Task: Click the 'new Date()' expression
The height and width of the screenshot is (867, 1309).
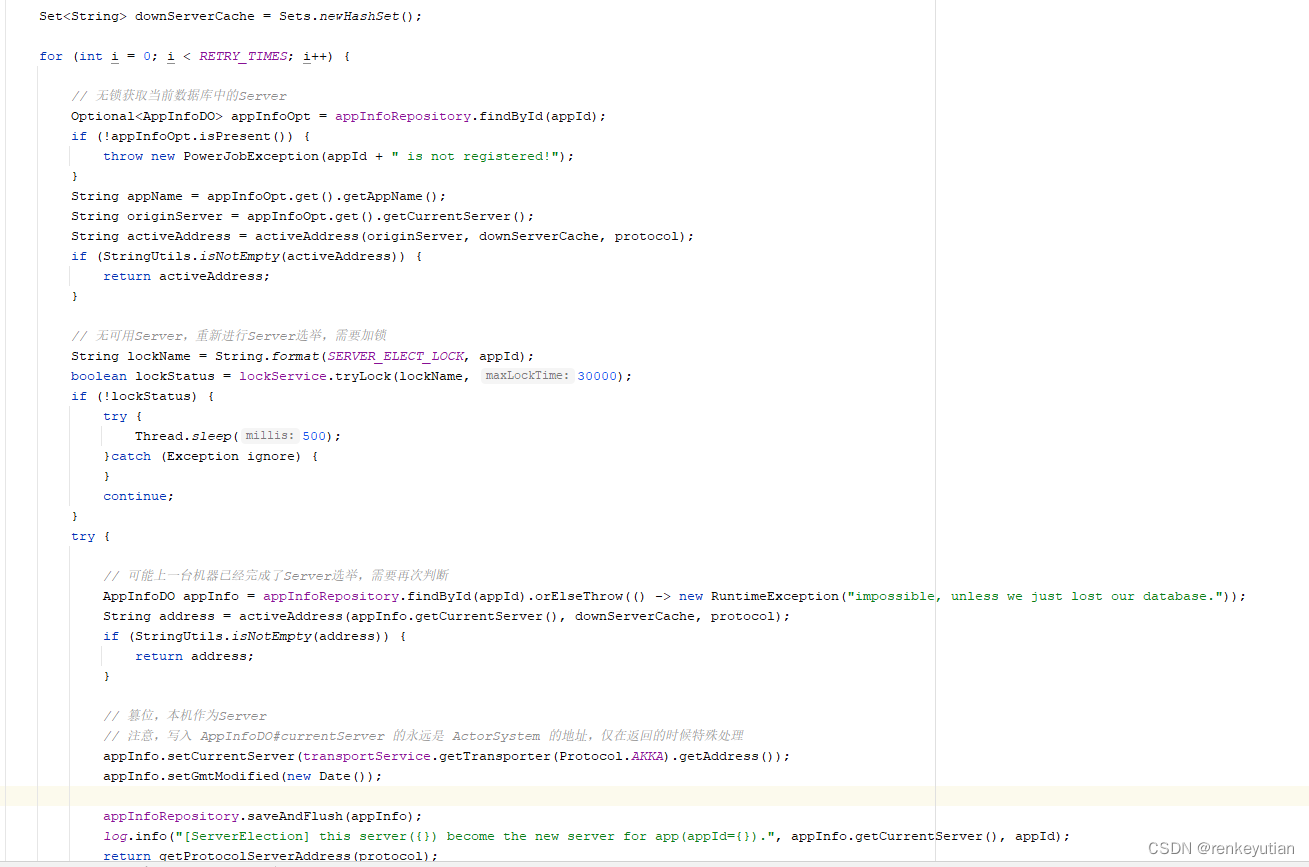Action: point(327,776)
